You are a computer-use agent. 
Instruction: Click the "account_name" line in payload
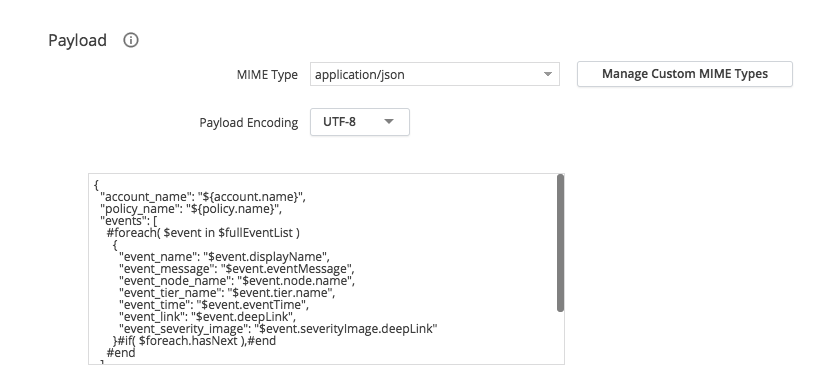pos(203,197)
